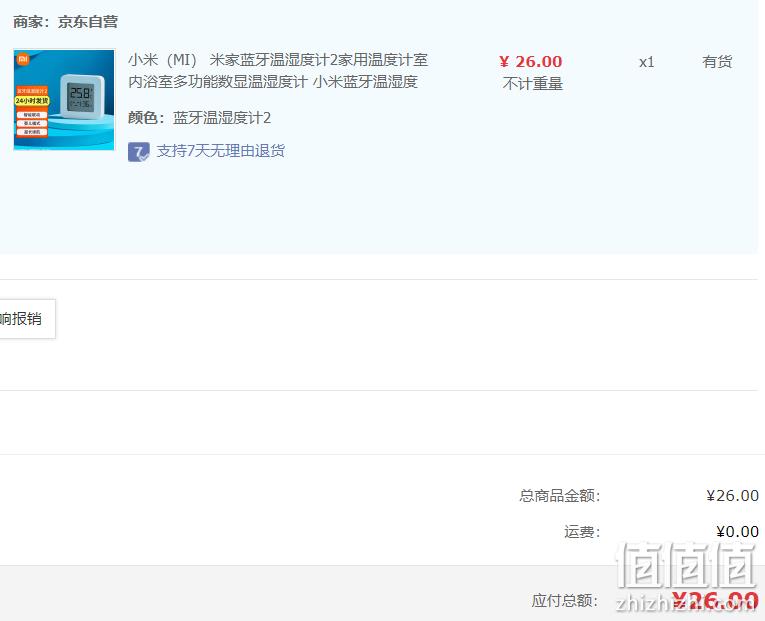765x621 pixels.
Task: Click the total goods amount ¥26.00
Action: 732,496
